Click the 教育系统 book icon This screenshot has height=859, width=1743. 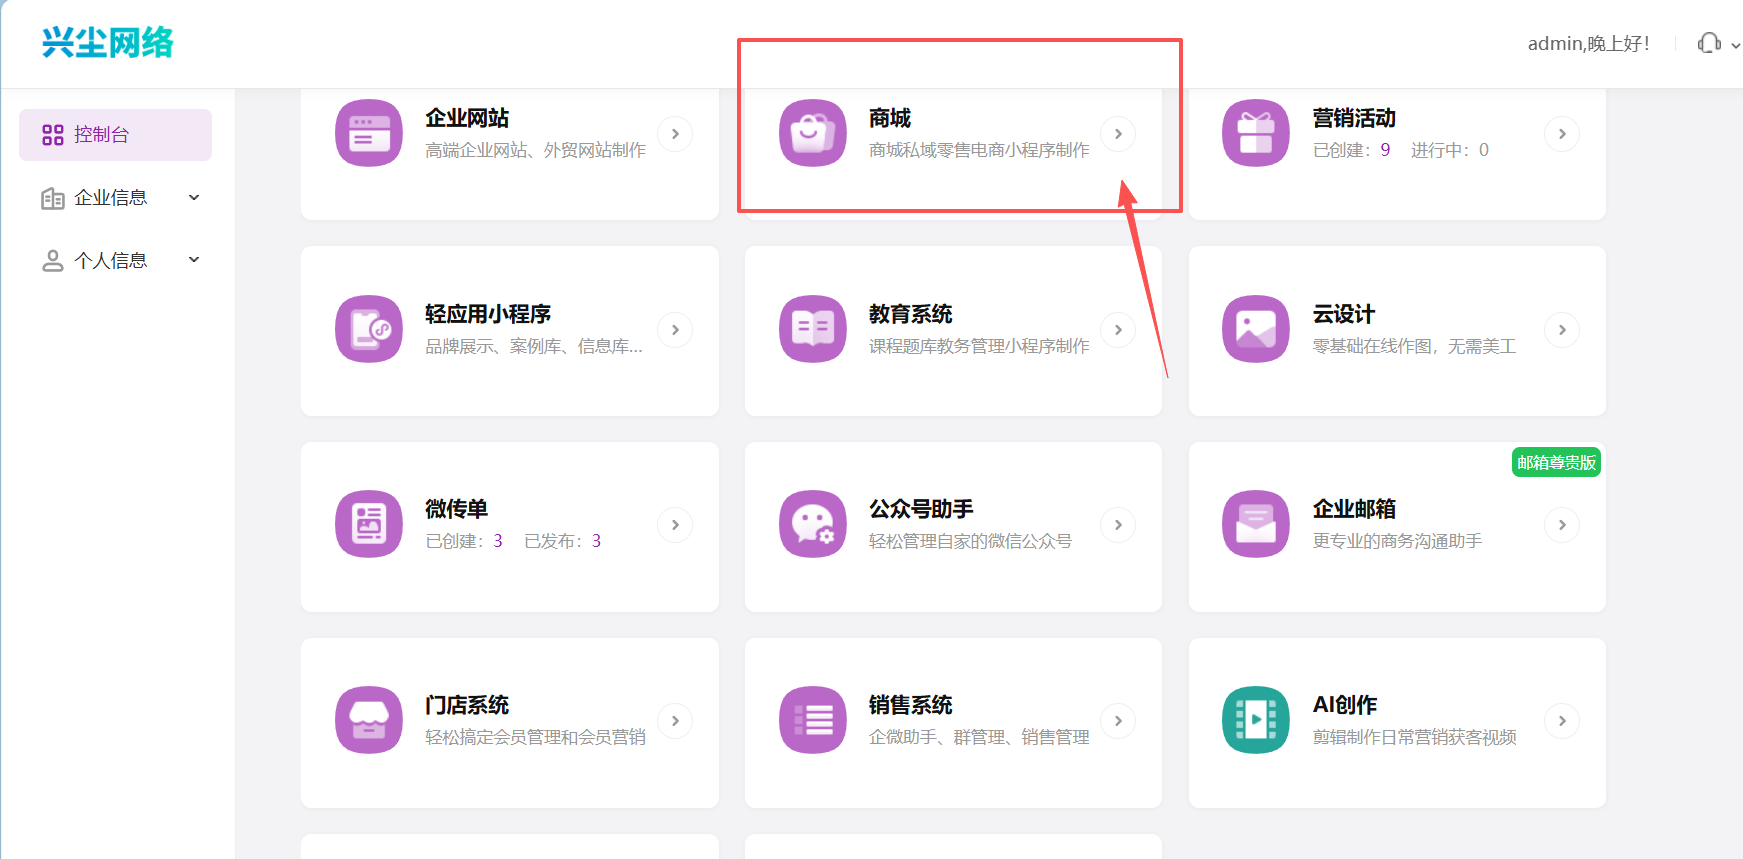point(813,329)
